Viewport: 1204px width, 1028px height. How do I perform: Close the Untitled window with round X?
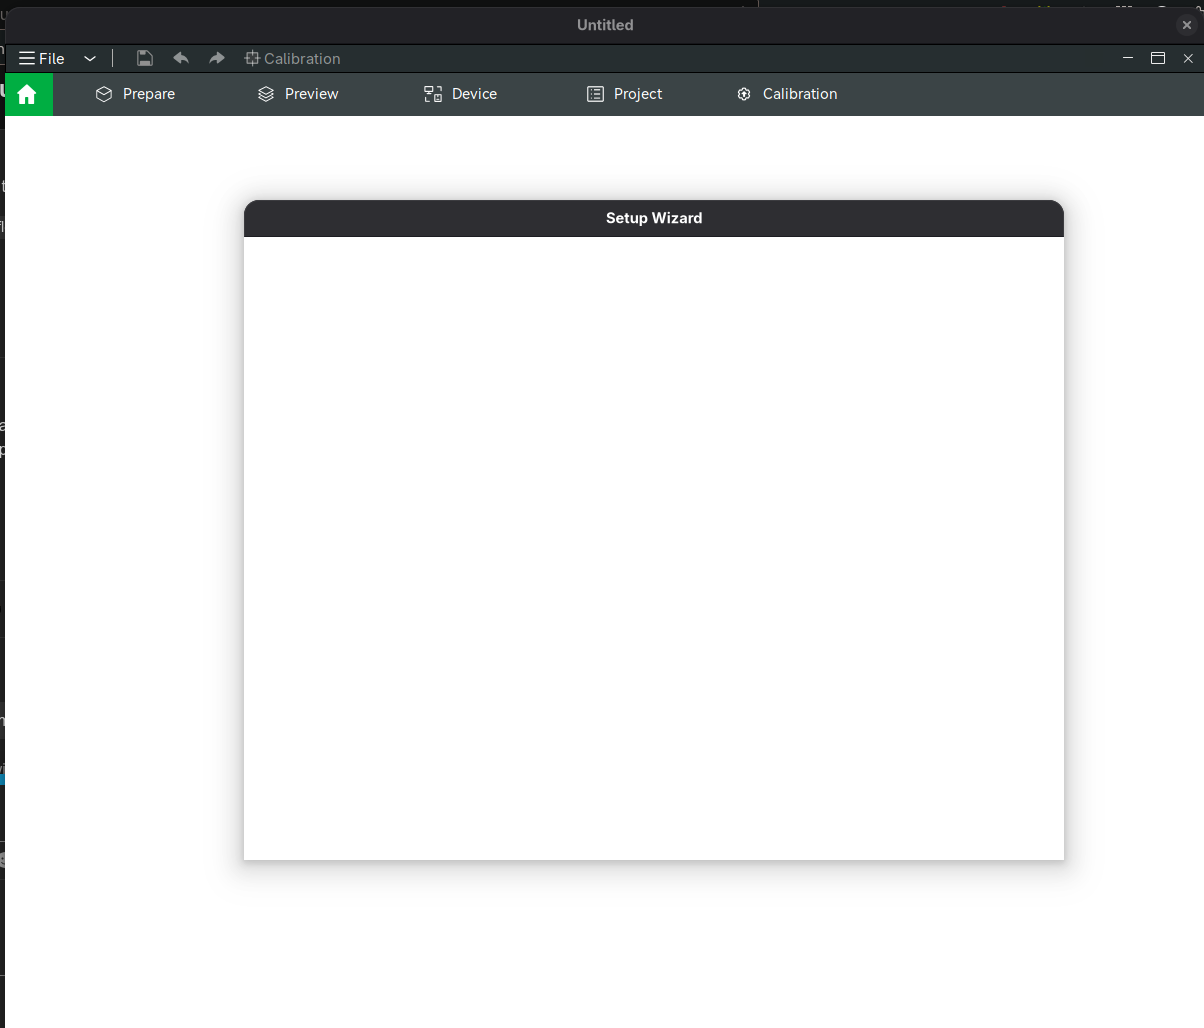(1187, 25)
